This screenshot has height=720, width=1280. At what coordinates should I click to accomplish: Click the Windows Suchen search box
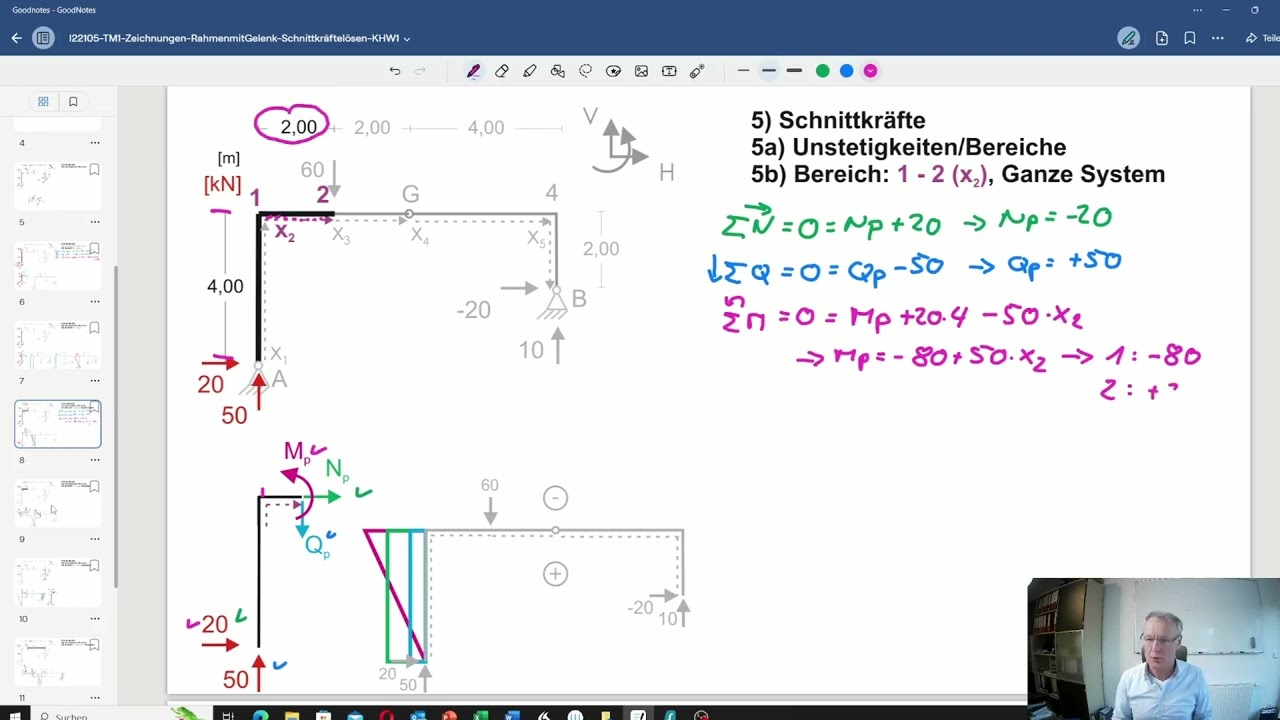coord(70,716)
